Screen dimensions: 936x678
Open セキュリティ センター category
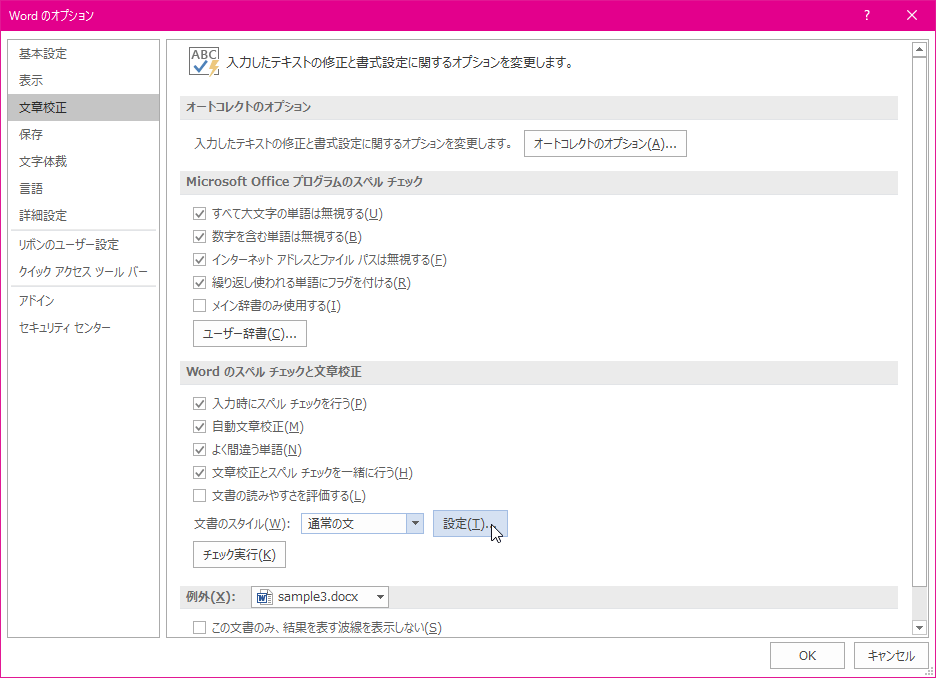84,328
